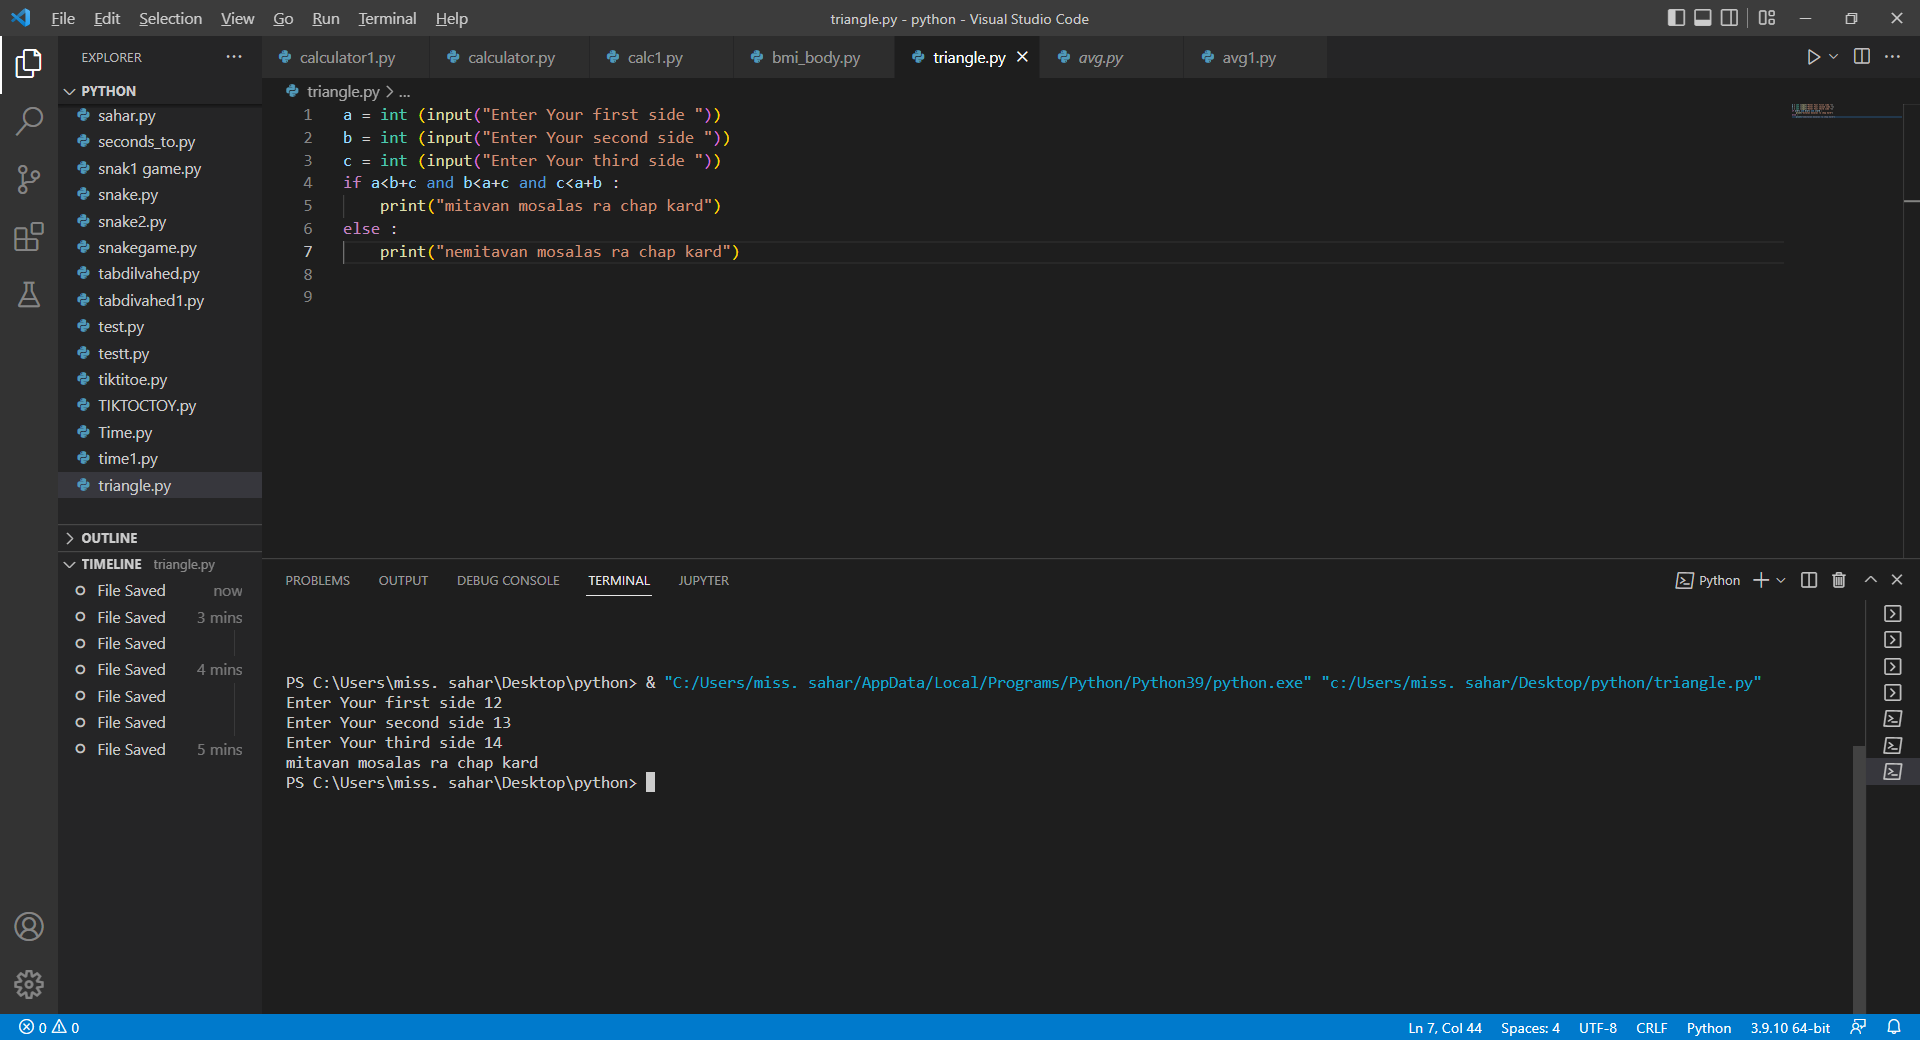Open the Terminal menu

tap(386, 18)
